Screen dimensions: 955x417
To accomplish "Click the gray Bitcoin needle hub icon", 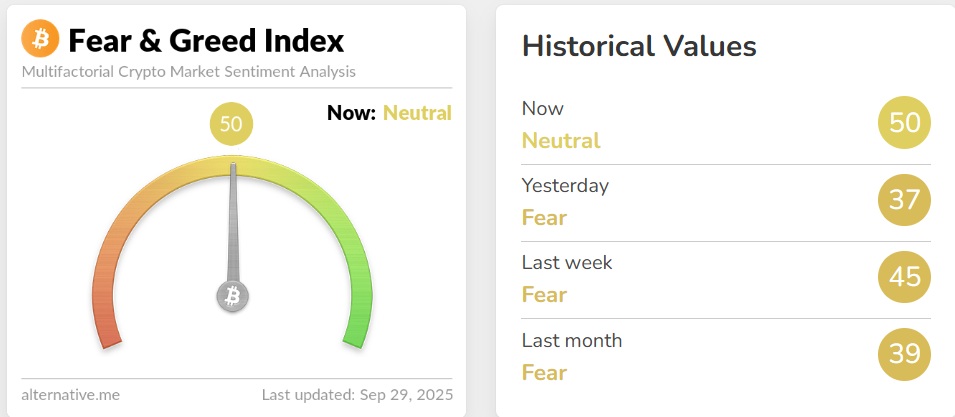I will [x=233, y=296].
